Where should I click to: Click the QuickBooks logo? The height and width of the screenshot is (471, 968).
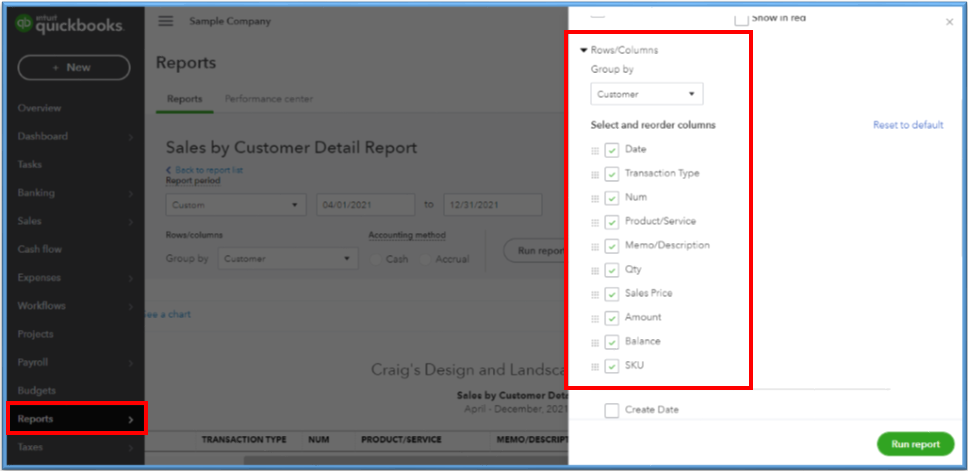[70, 24]
